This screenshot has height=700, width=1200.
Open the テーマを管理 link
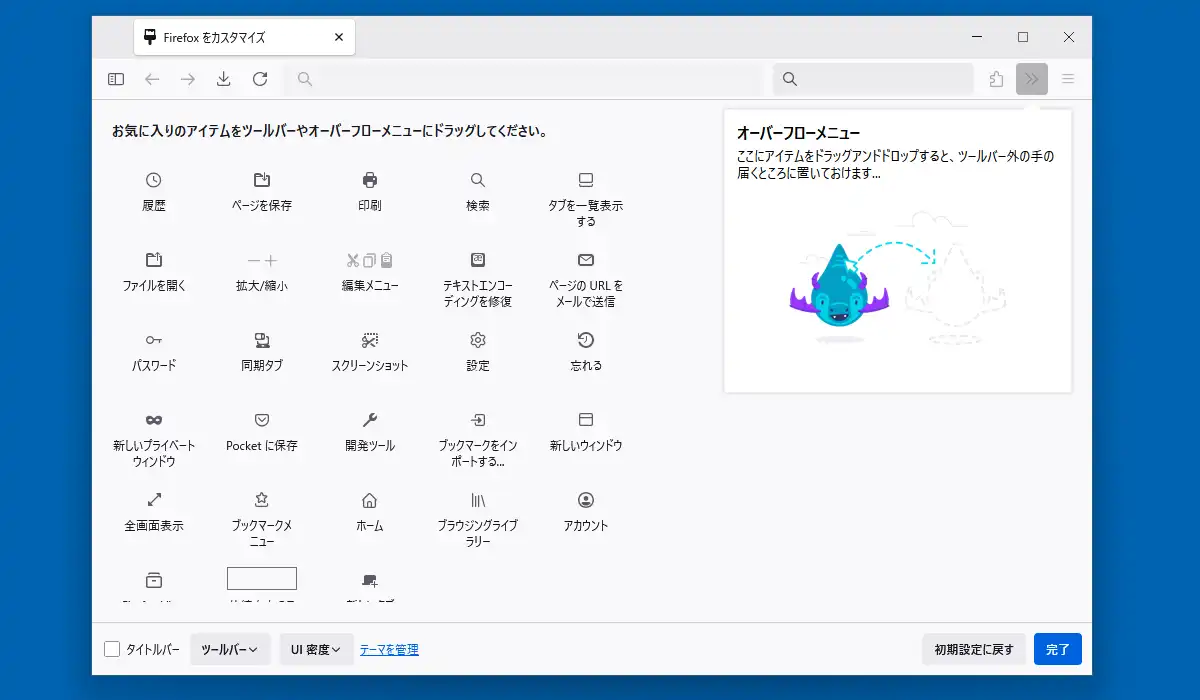click(x=389, y=650)
